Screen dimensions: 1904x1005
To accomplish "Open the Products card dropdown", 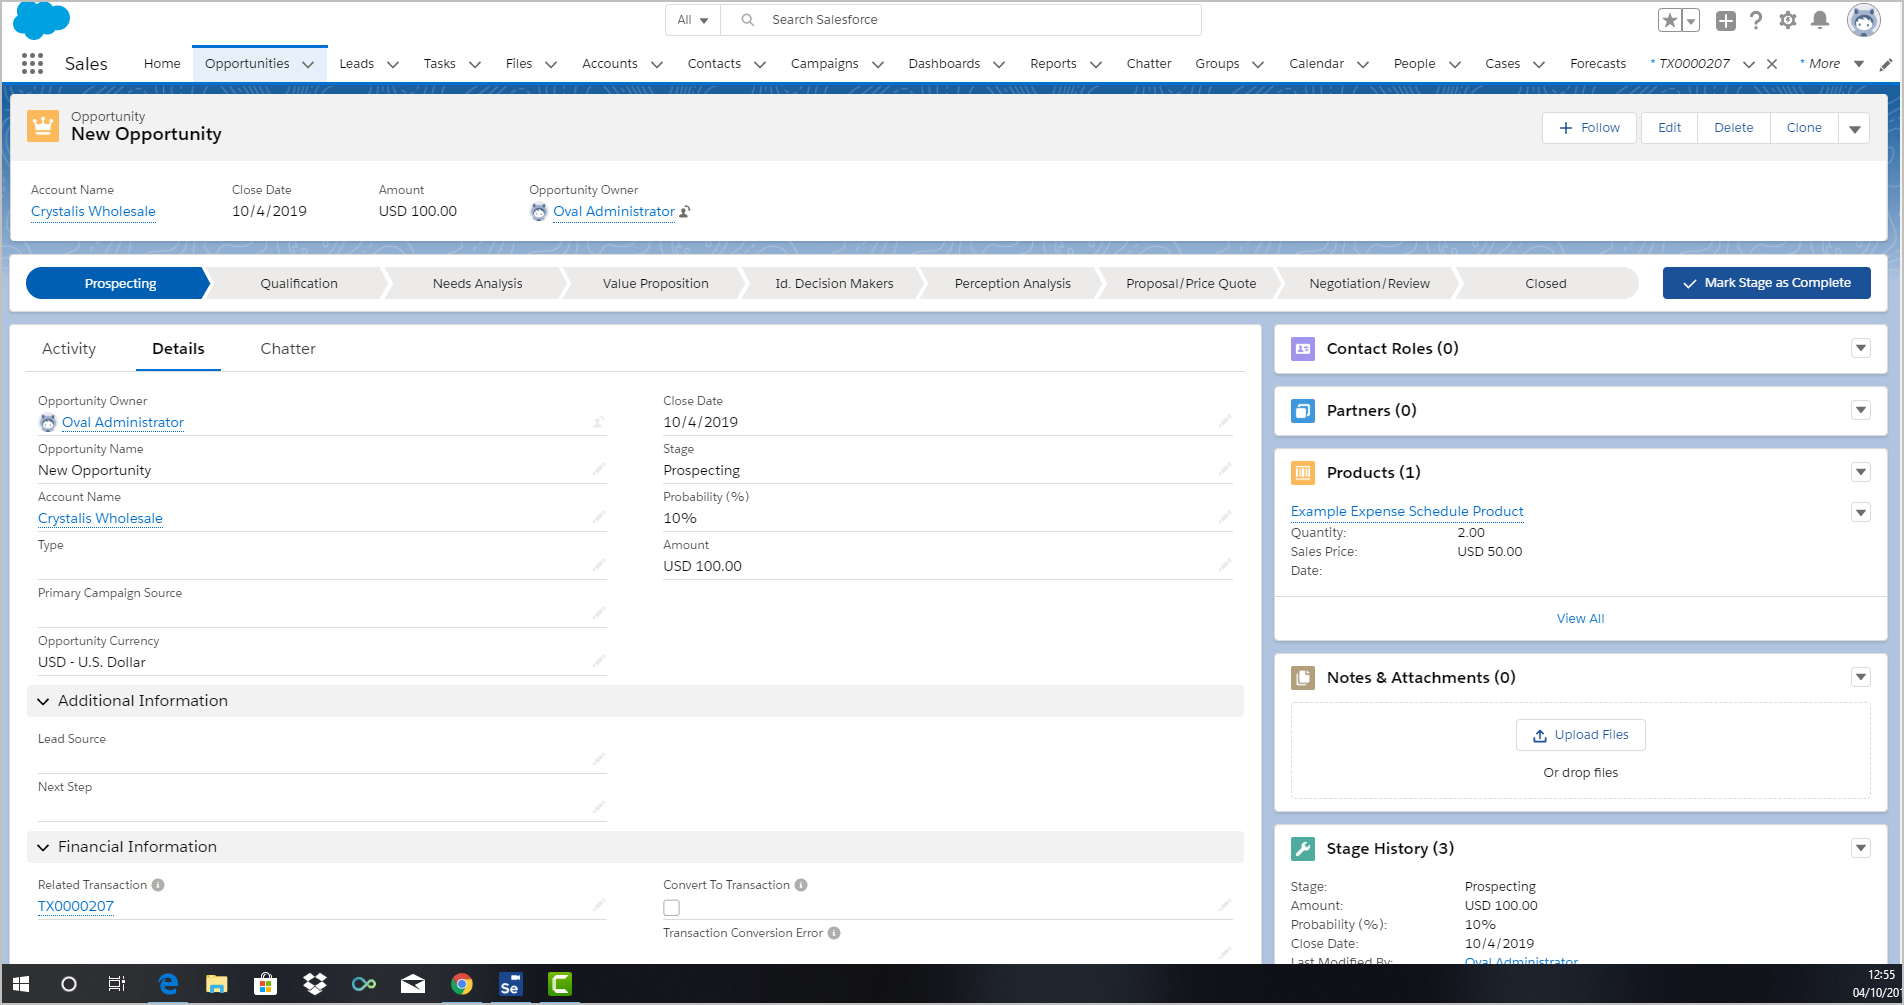I will (1861, 473).
